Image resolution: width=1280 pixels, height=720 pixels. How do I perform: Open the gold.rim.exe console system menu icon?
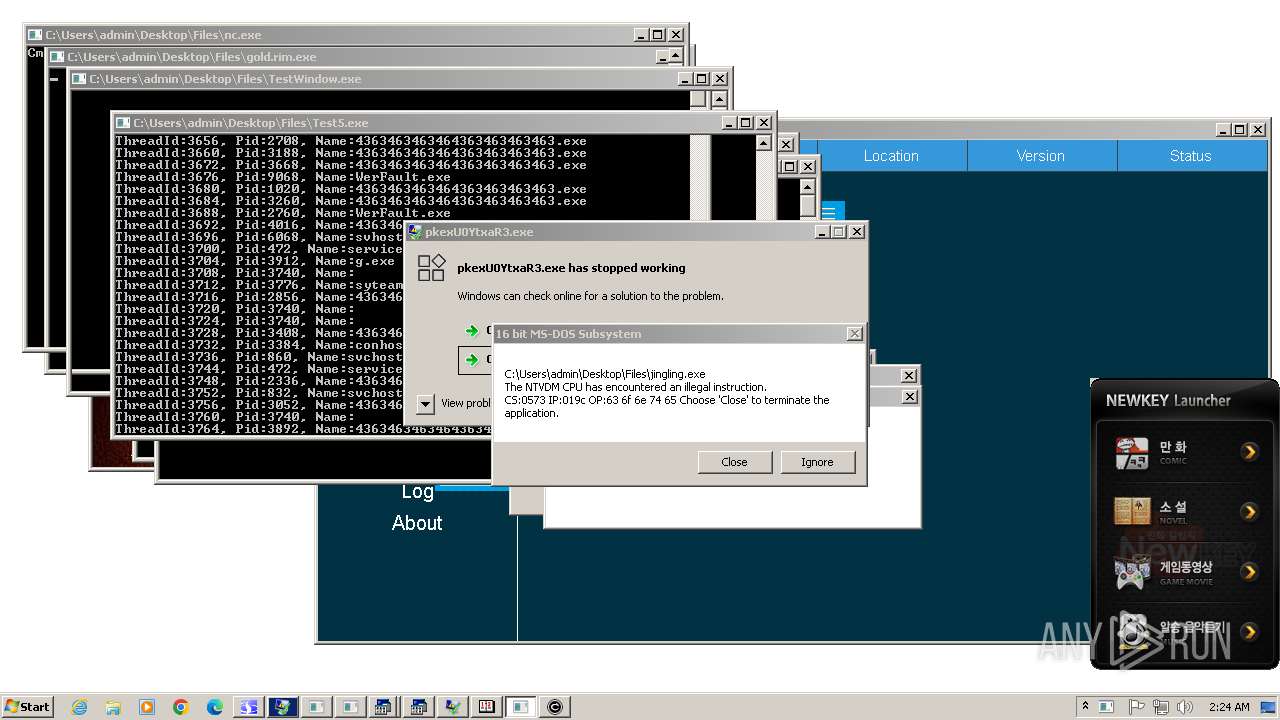(x=56, y=57)
